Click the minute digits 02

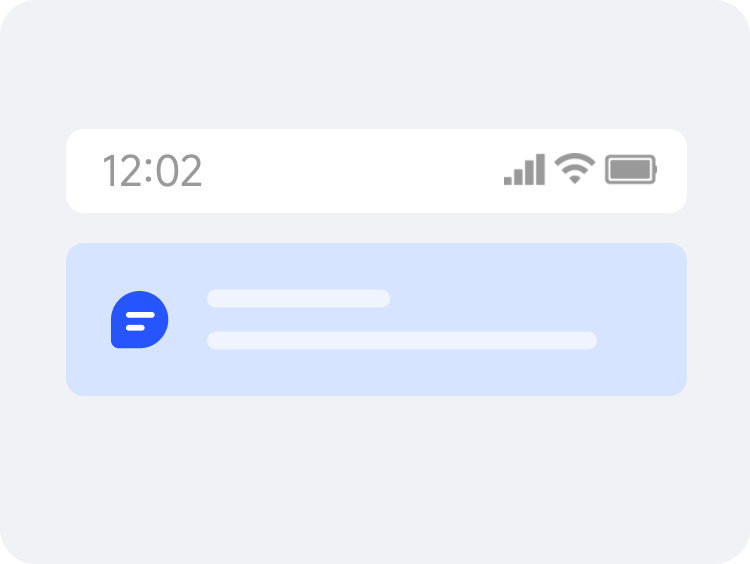(179, 170)
